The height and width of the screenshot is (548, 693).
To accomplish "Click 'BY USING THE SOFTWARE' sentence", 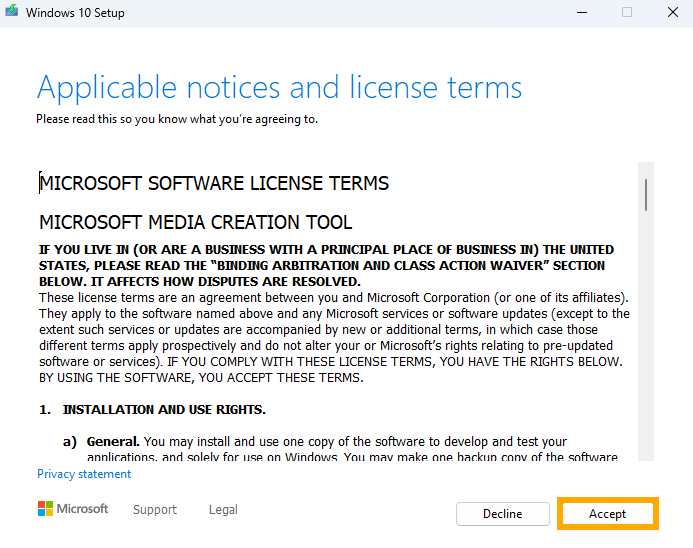I will click(201, 377).
